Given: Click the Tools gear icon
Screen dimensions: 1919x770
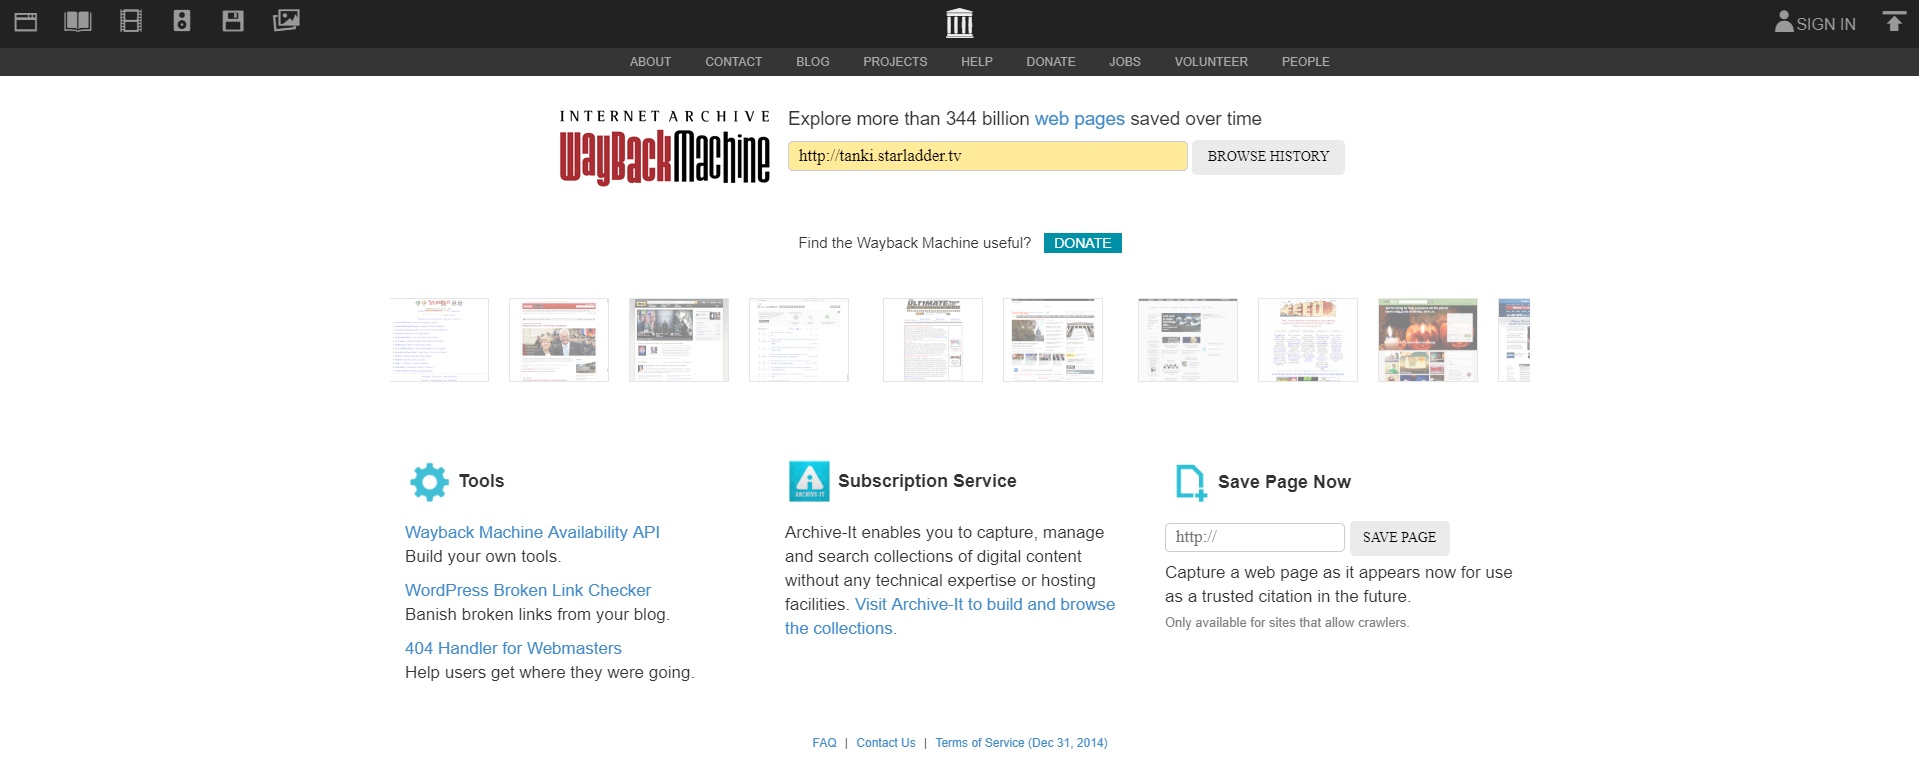Looking at the screenshot, I should pyautogui.click(x=429, y=482).
